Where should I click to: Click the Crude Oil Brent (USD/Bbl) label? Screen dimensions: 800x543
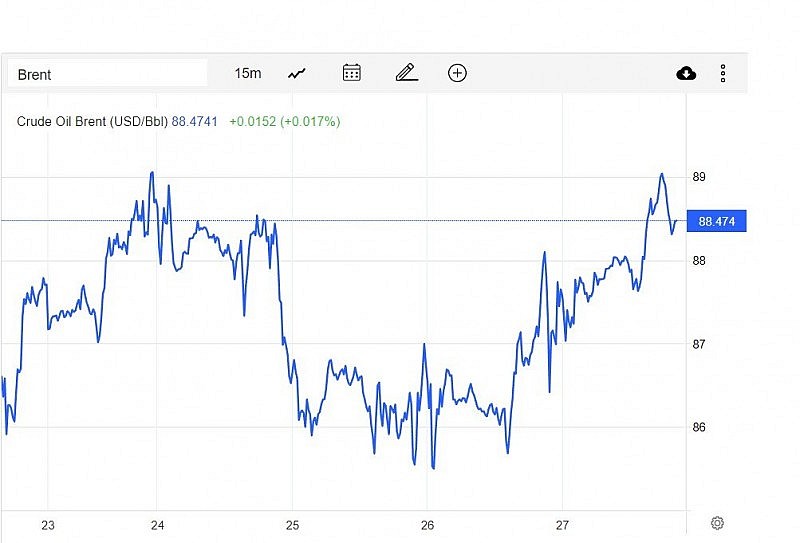coord(92,122)
